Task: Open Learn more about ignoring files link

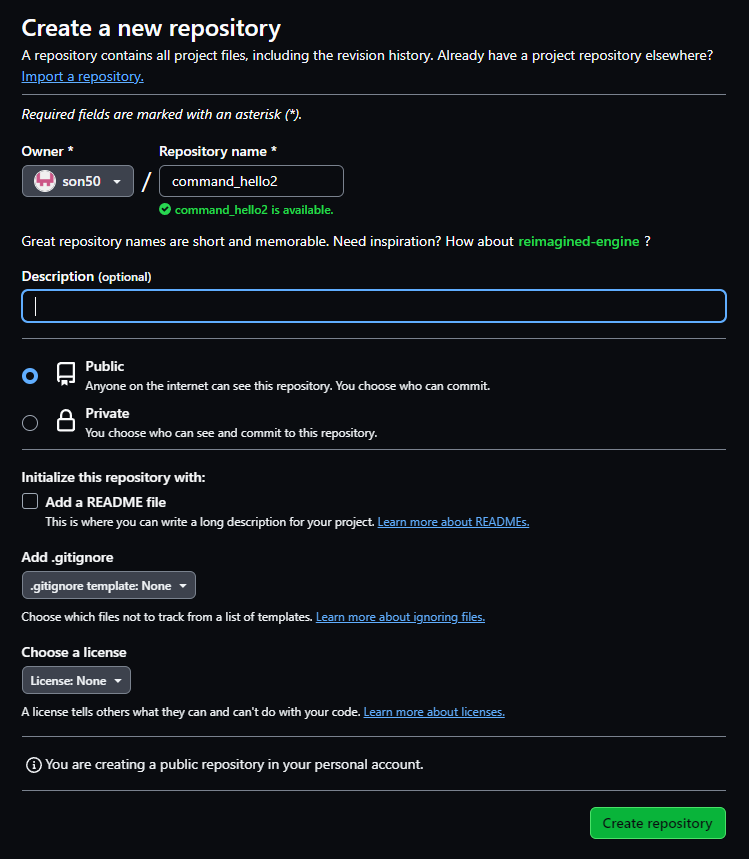Action: [400, 617]
